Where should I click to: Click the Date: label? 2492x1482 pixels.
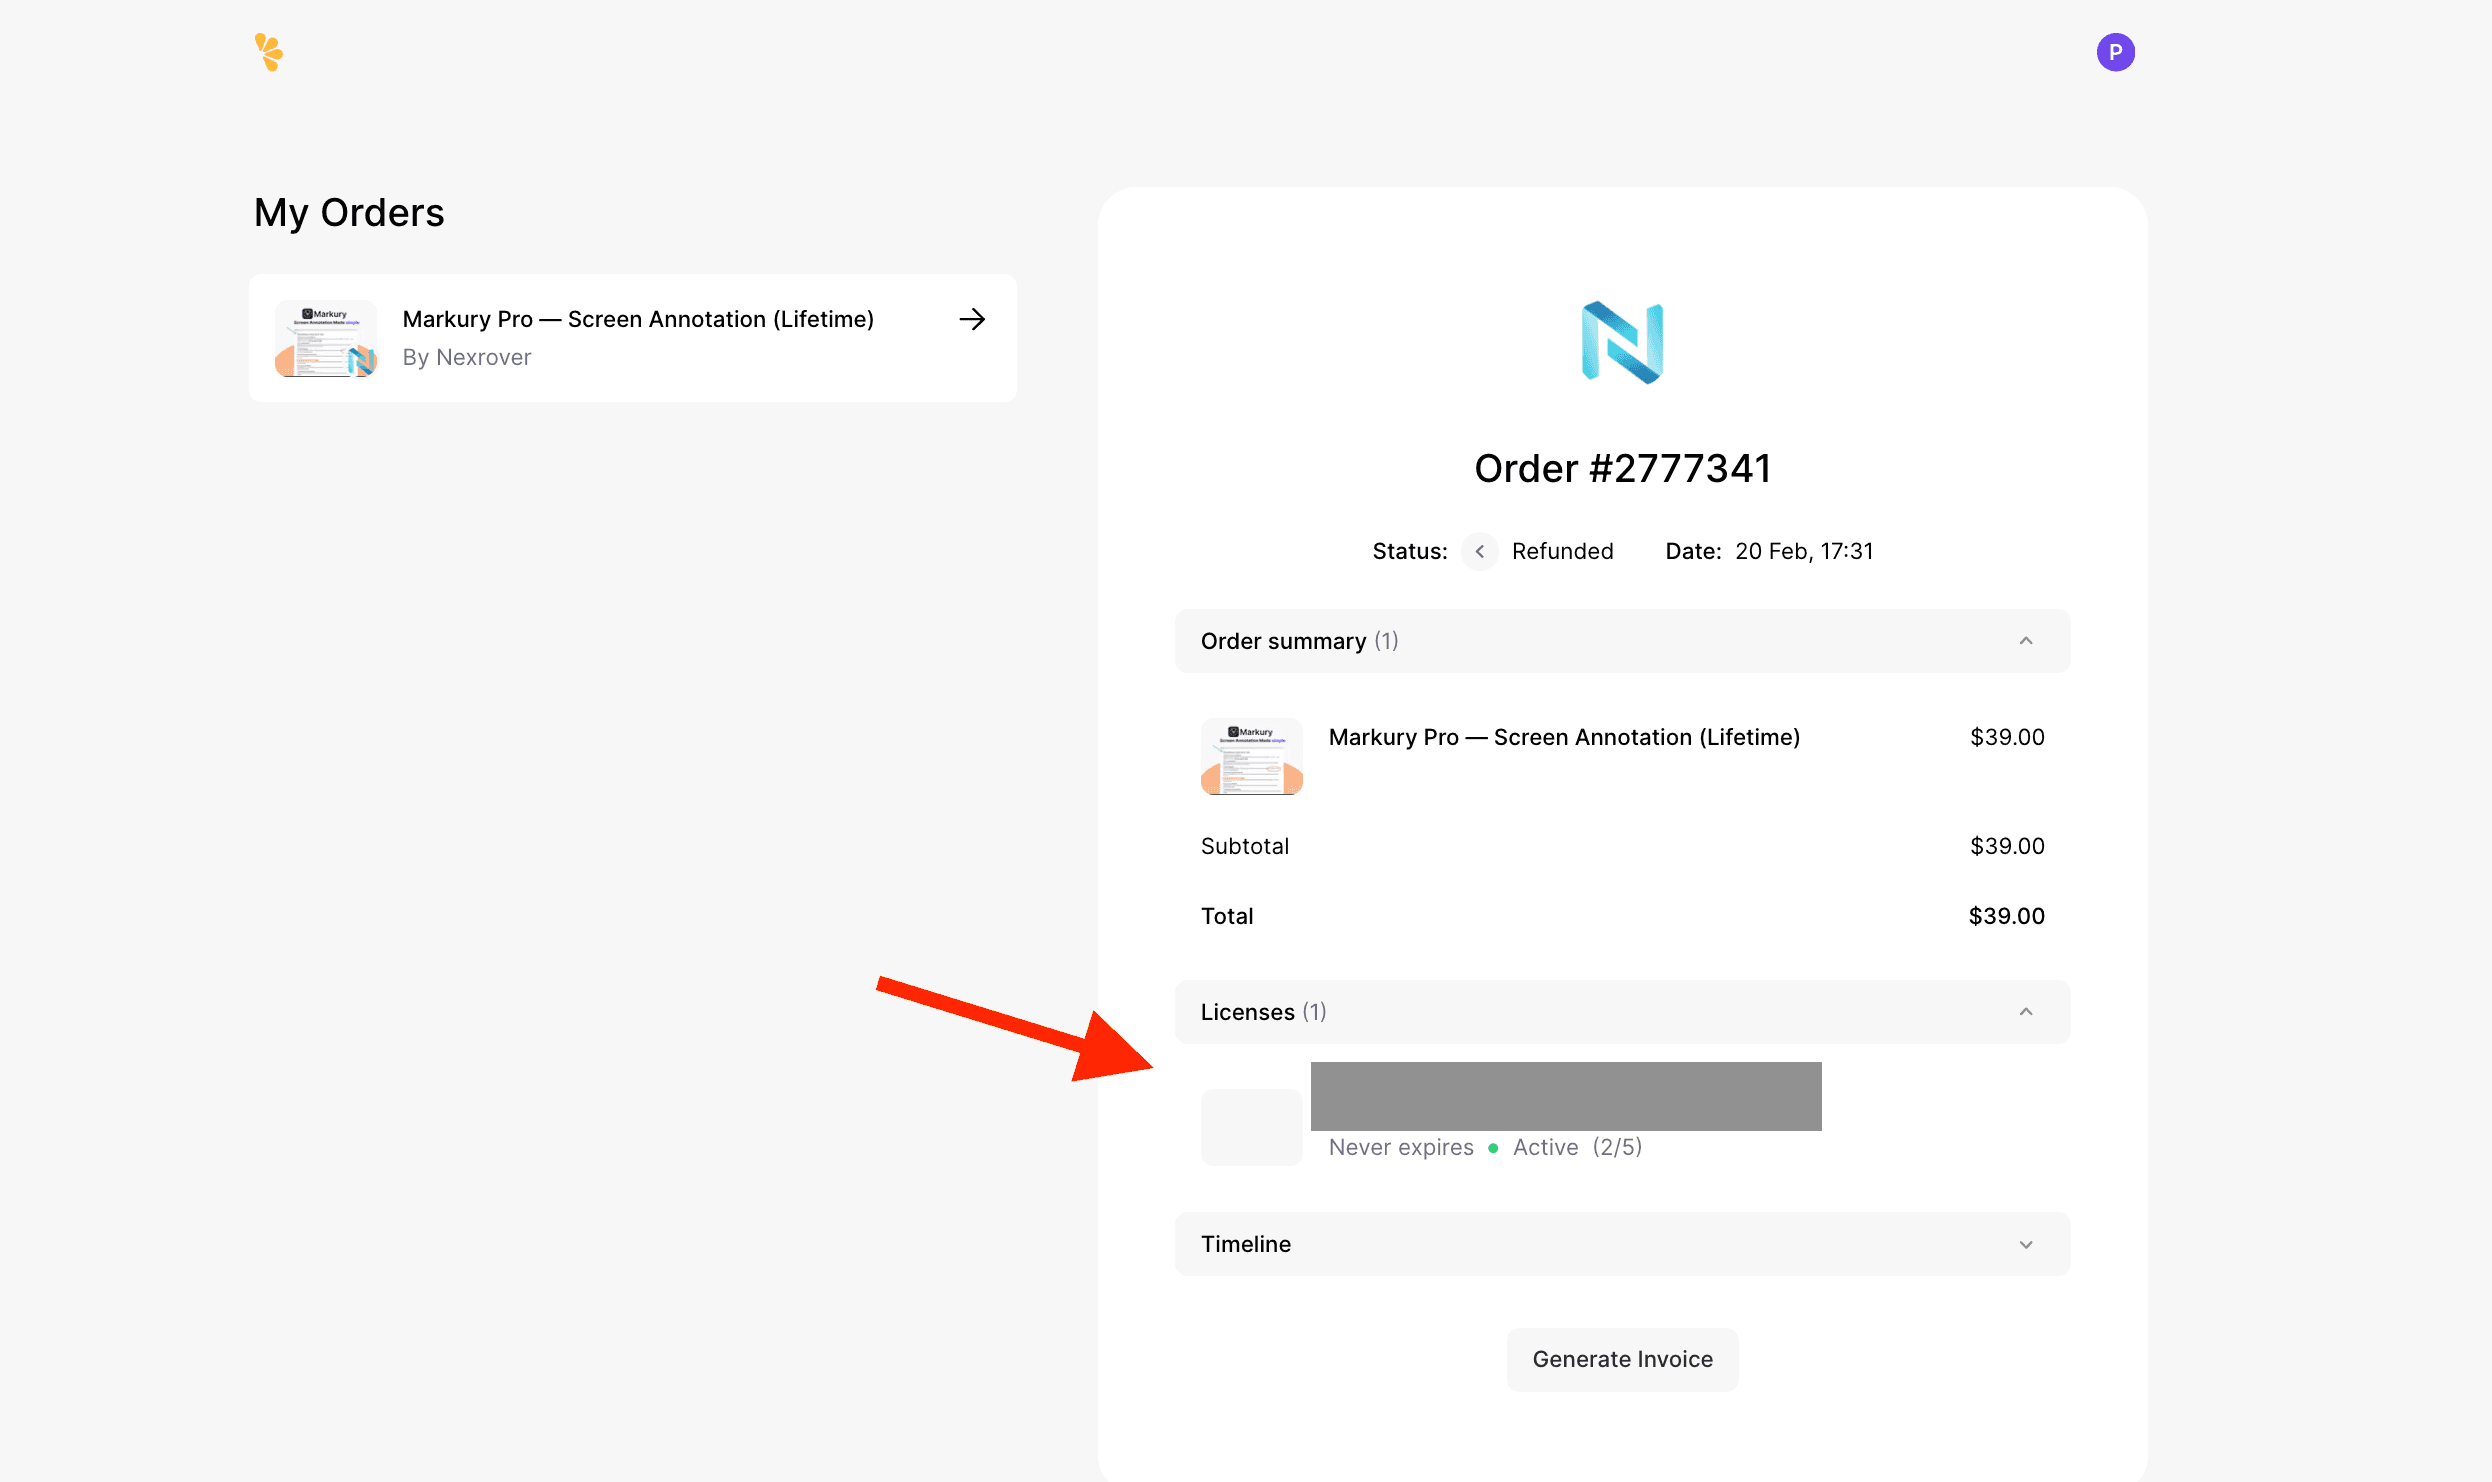pos(1692,551)
